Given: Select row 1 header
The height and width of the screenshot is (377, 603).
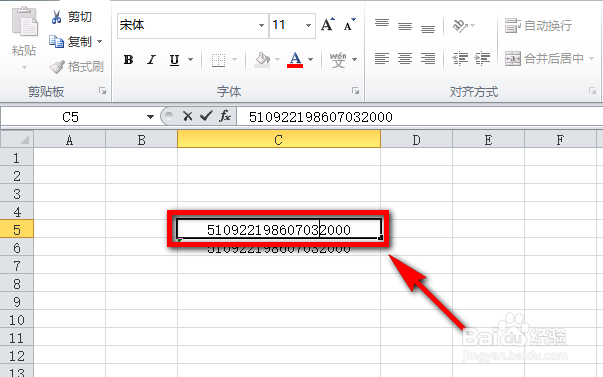Looking at the screenshot, I should pyautogui.click(x=17, y=158).
